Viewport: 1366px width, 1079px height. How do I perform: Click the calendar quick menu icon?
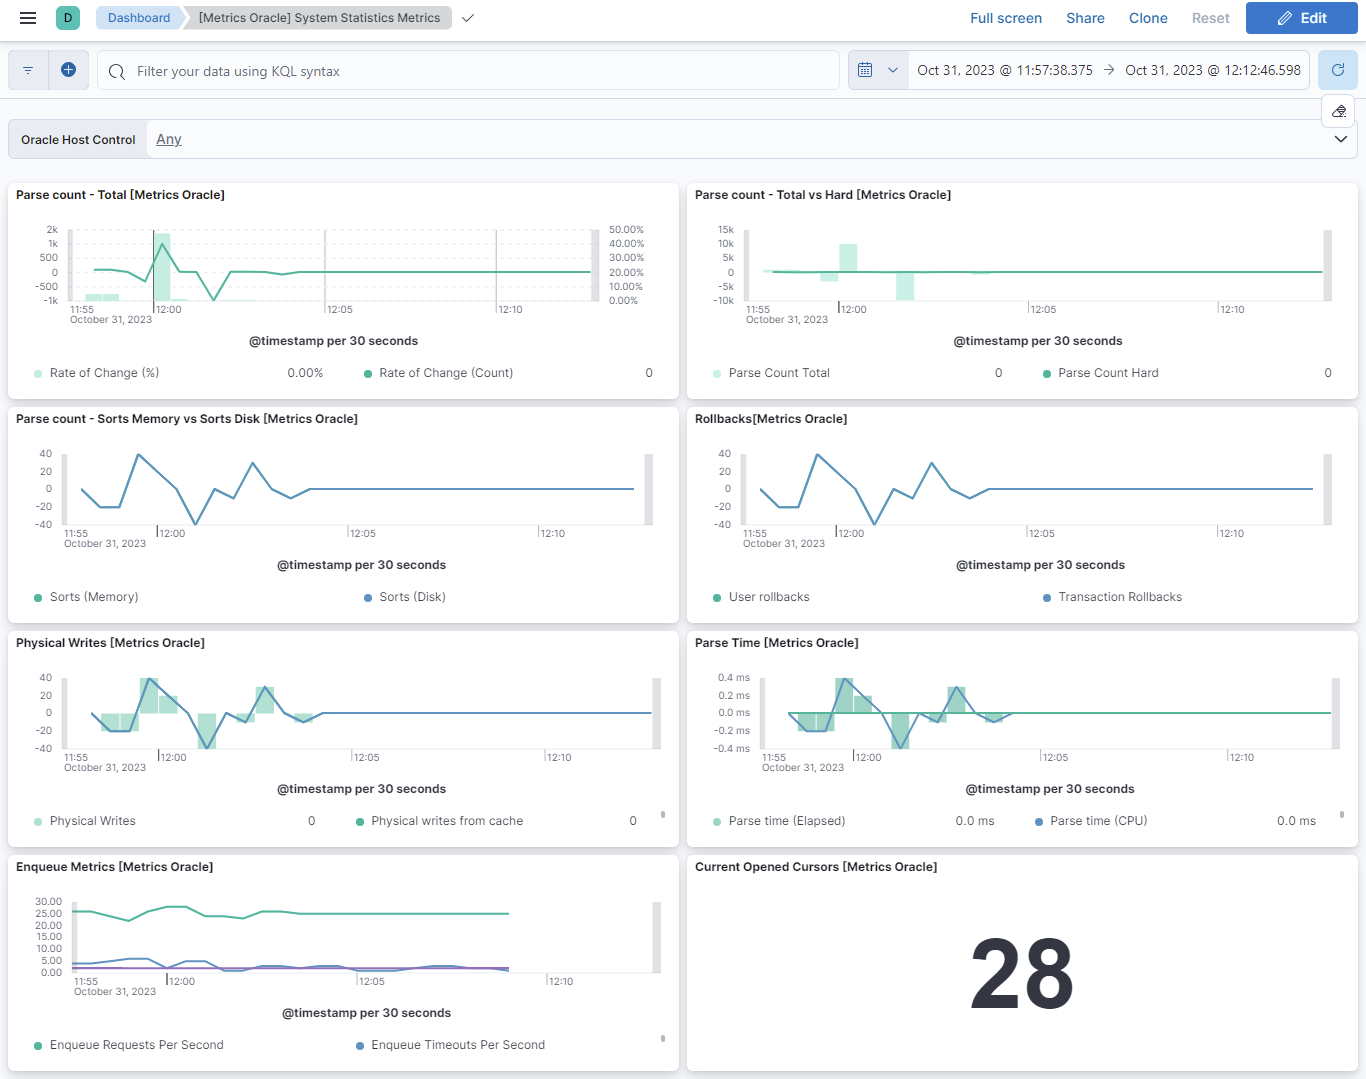[865, 70]
